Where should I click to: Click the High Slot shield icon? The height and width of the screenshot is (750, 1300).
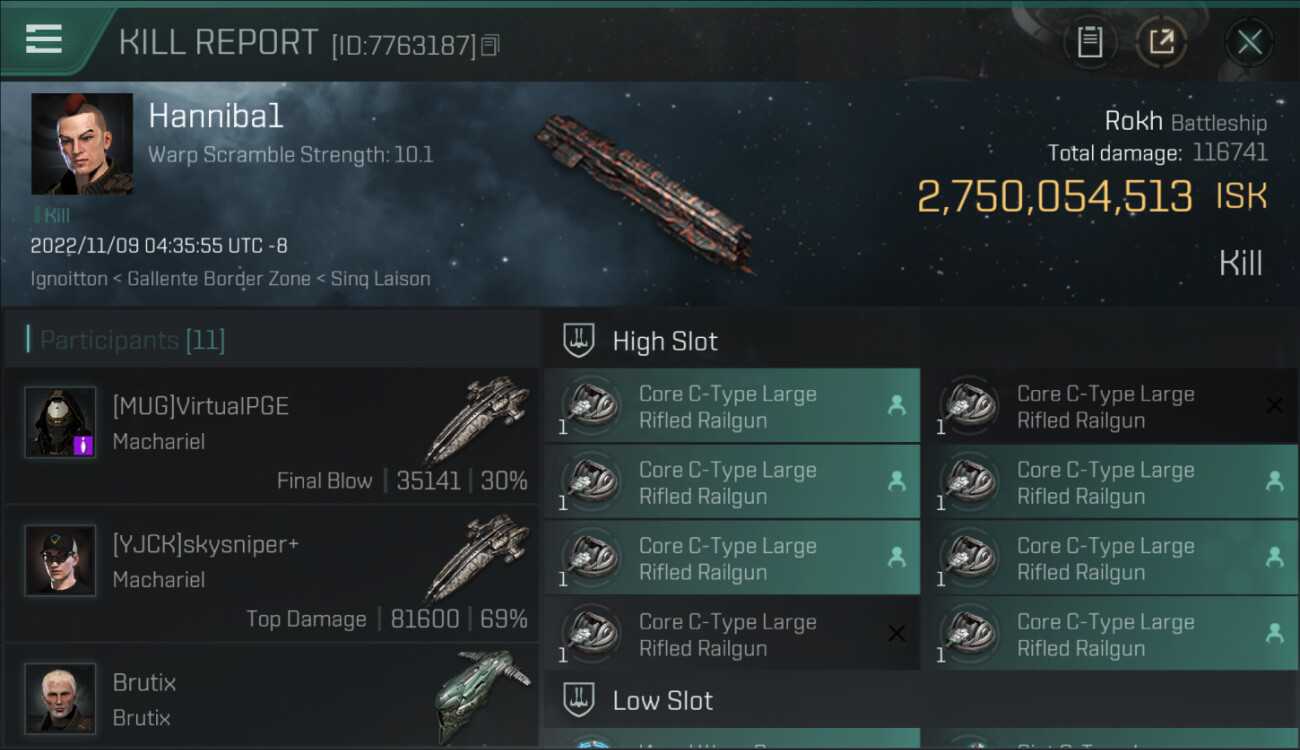579,341
